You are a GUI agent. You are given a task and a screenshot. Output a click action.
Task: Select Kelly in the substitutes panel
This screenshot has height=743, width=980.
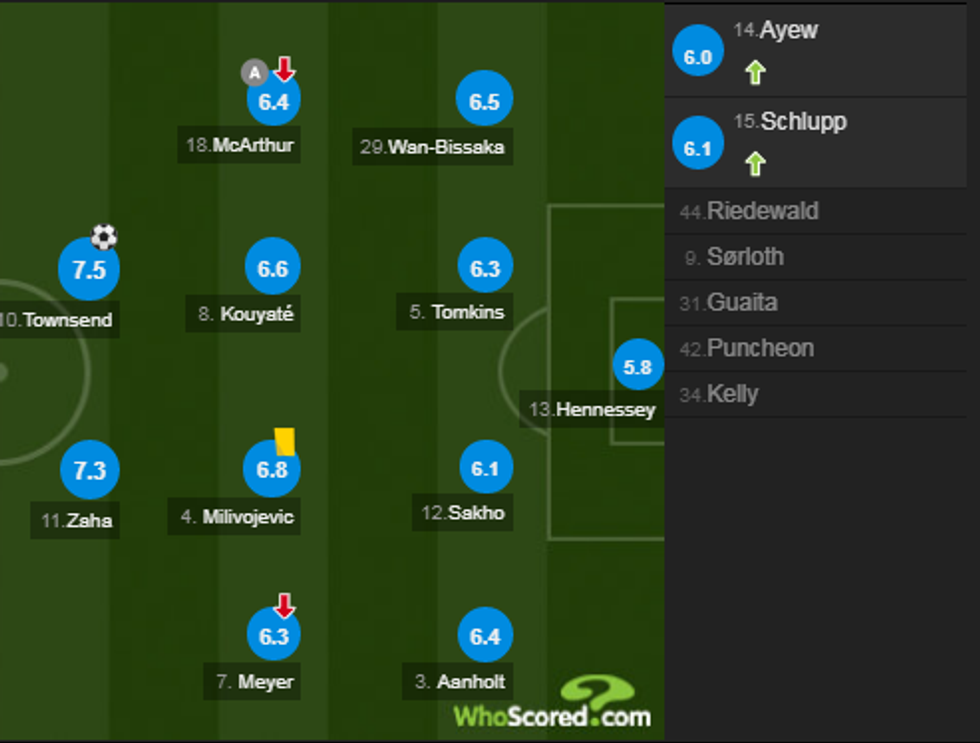click(x=735, y=394)
